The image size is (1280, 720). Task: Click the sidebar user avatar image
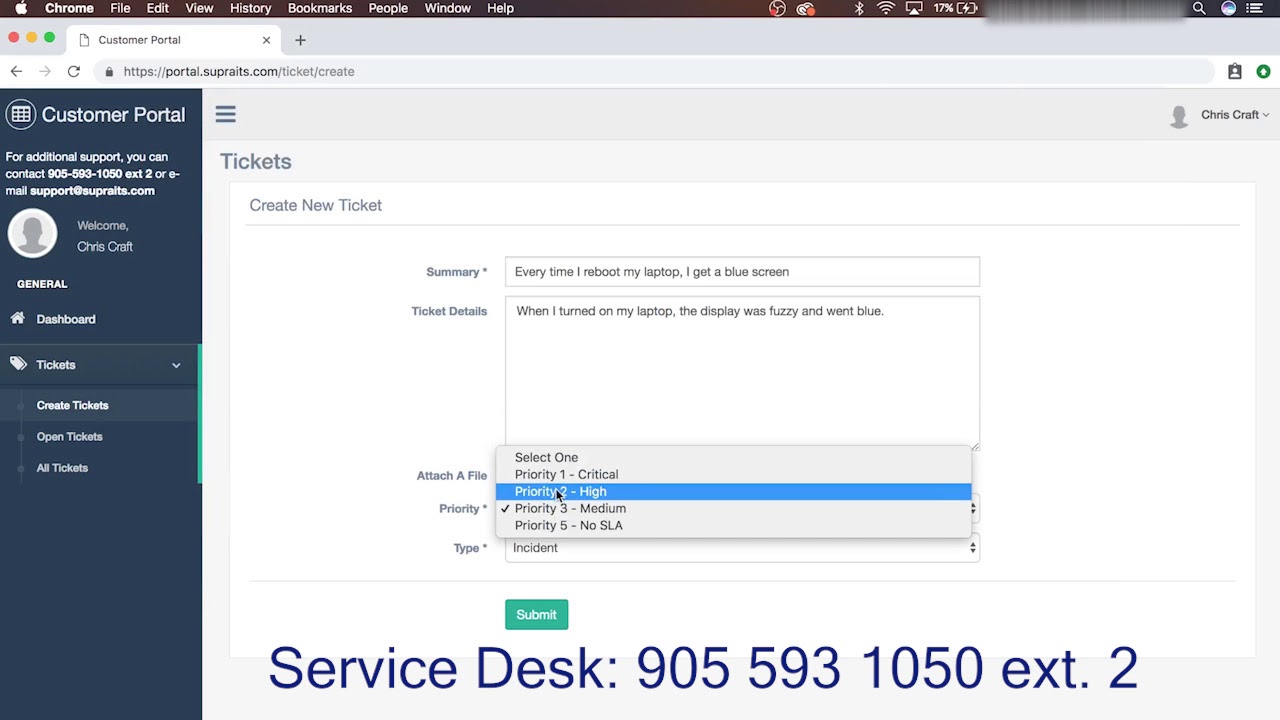[33, 233]
